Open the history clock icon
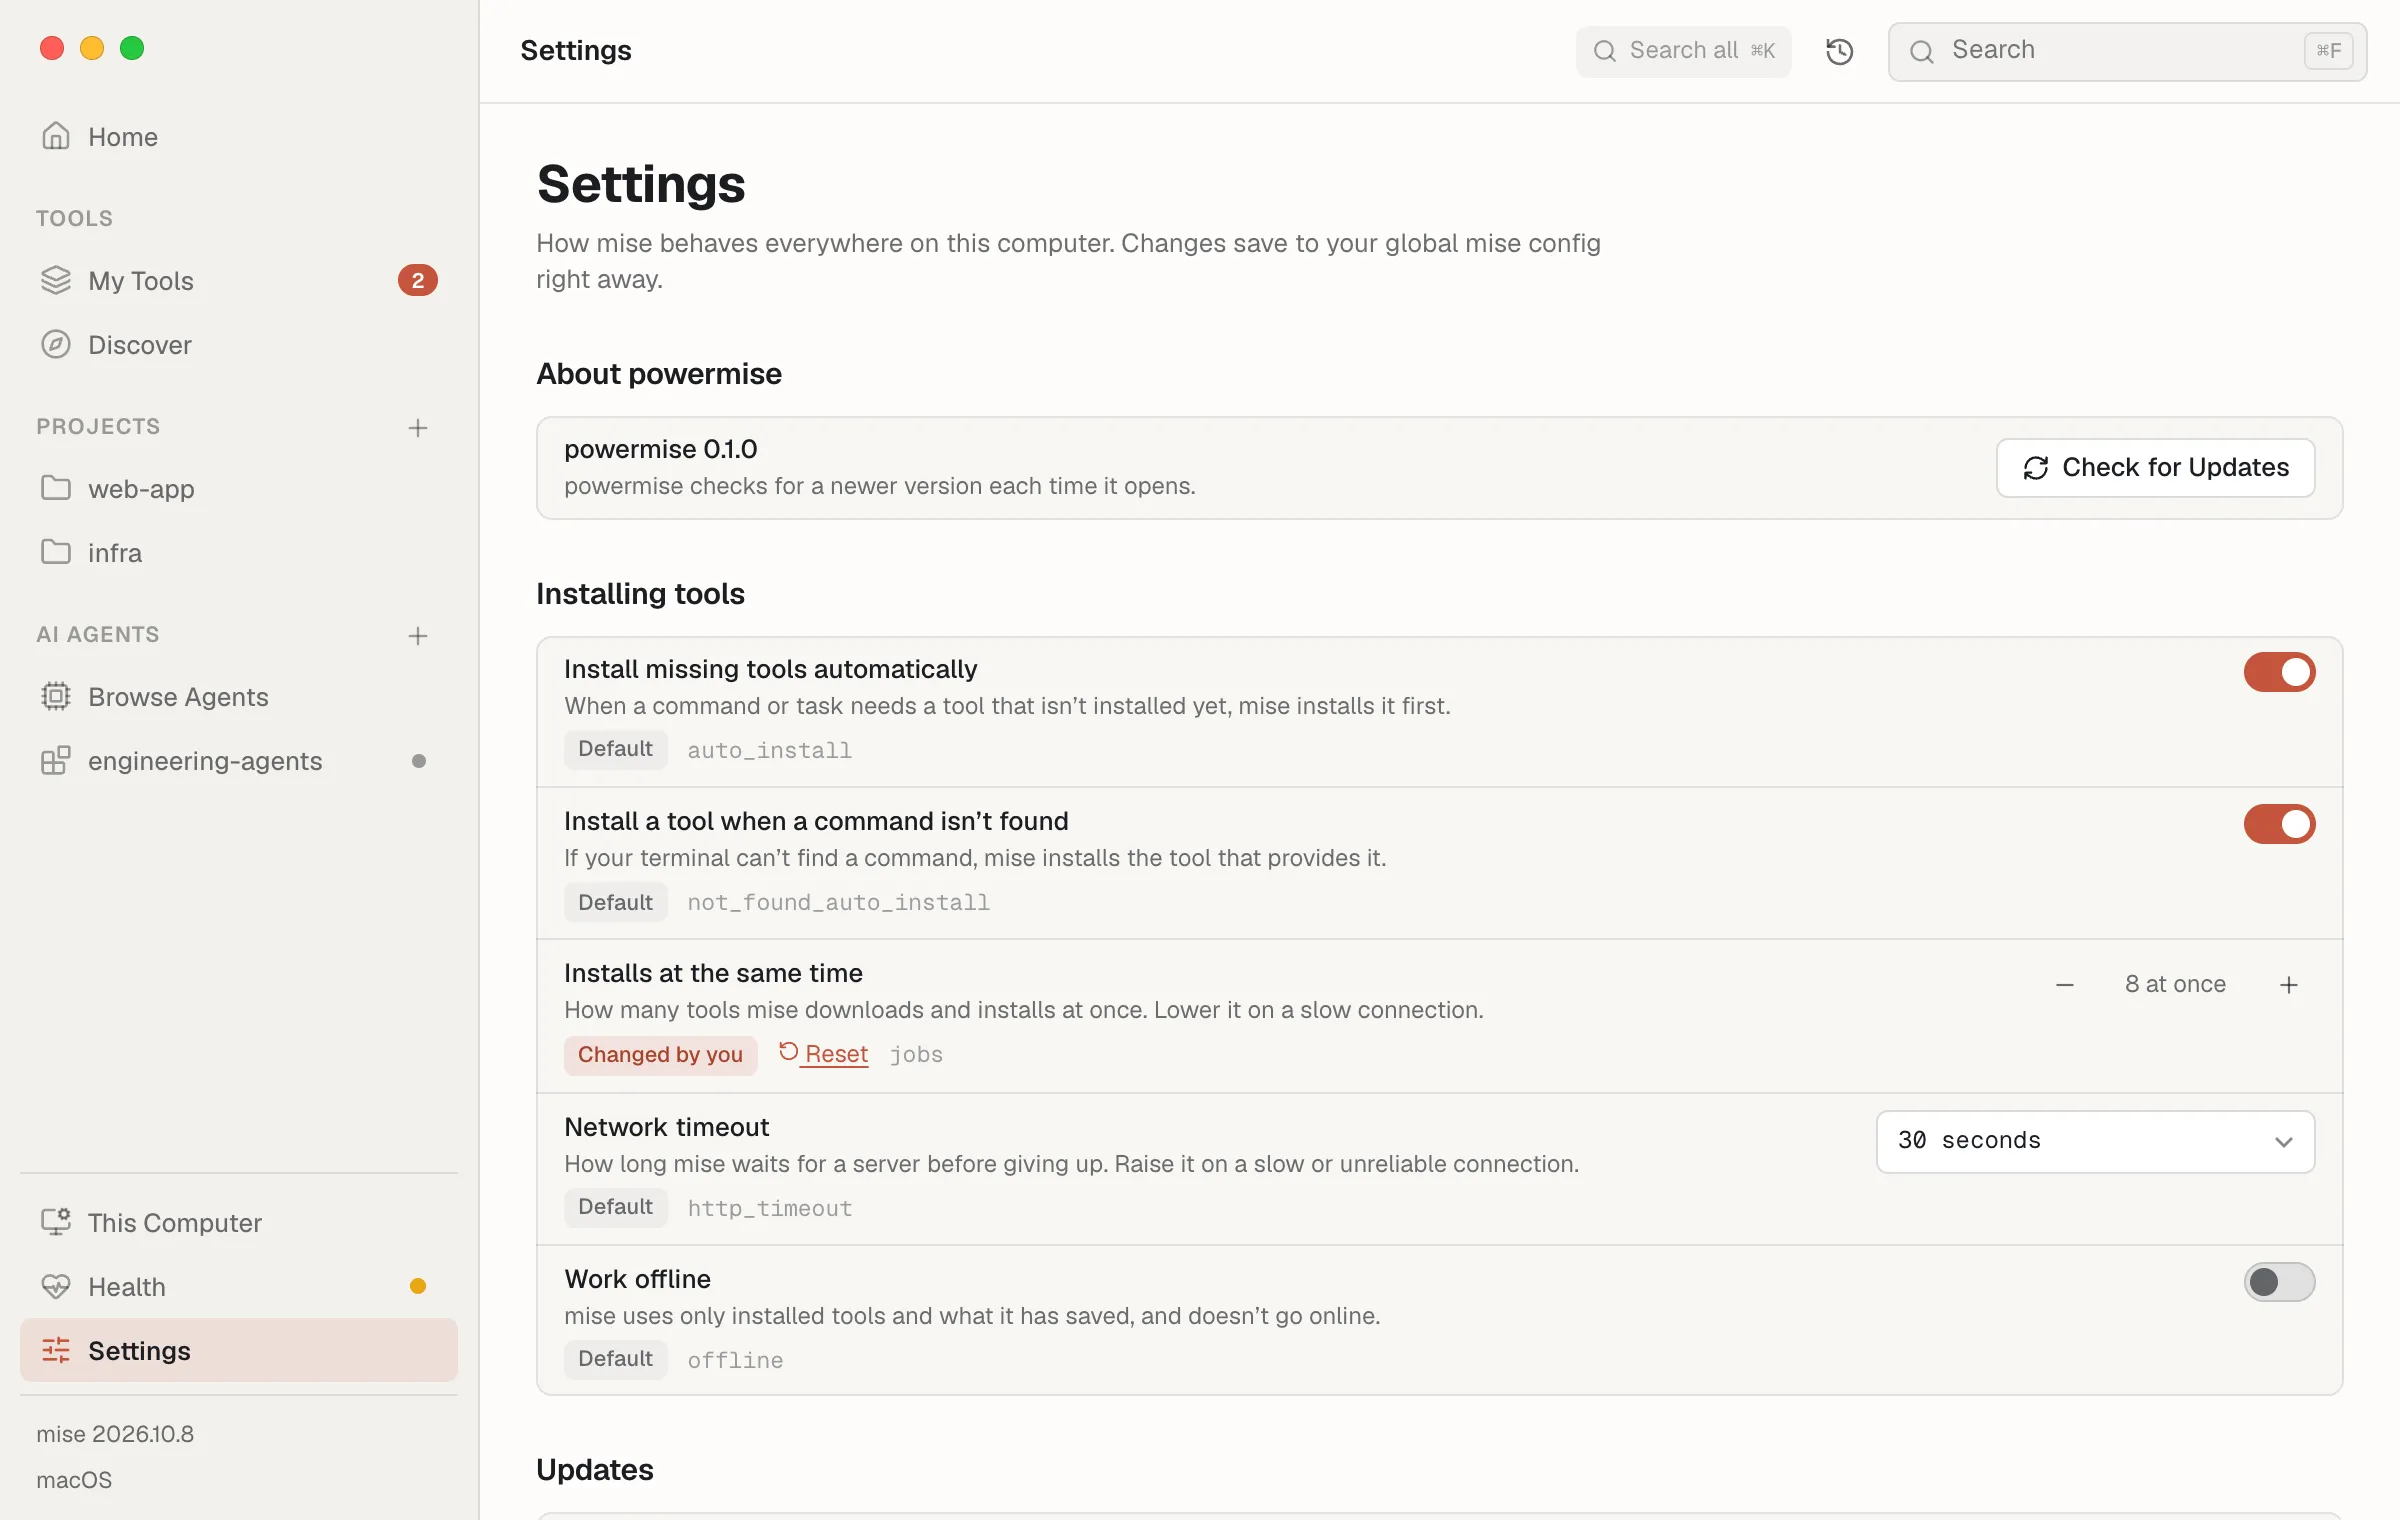Viewport: 2400px width, 1520px height. pos(1840,52)
